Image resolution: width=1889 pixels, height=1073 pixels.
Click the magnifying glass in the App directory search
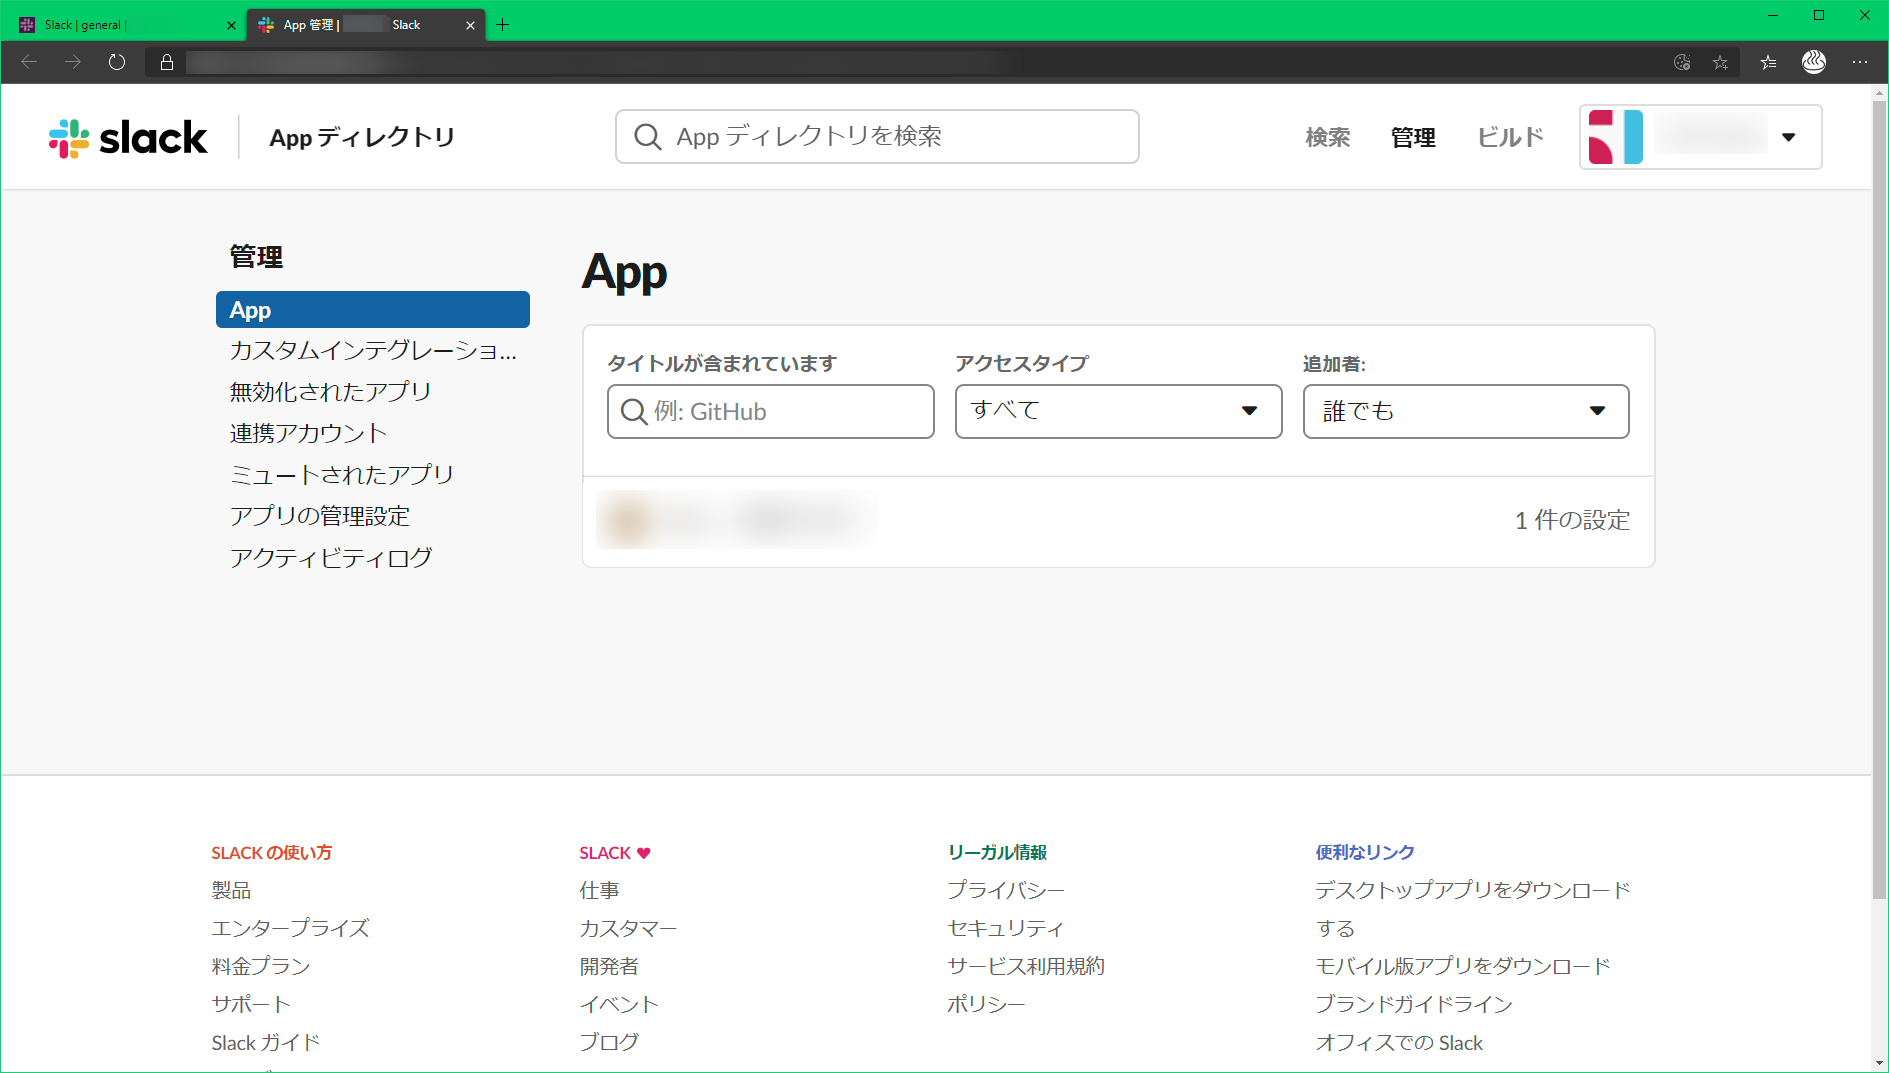pos(648,136)
